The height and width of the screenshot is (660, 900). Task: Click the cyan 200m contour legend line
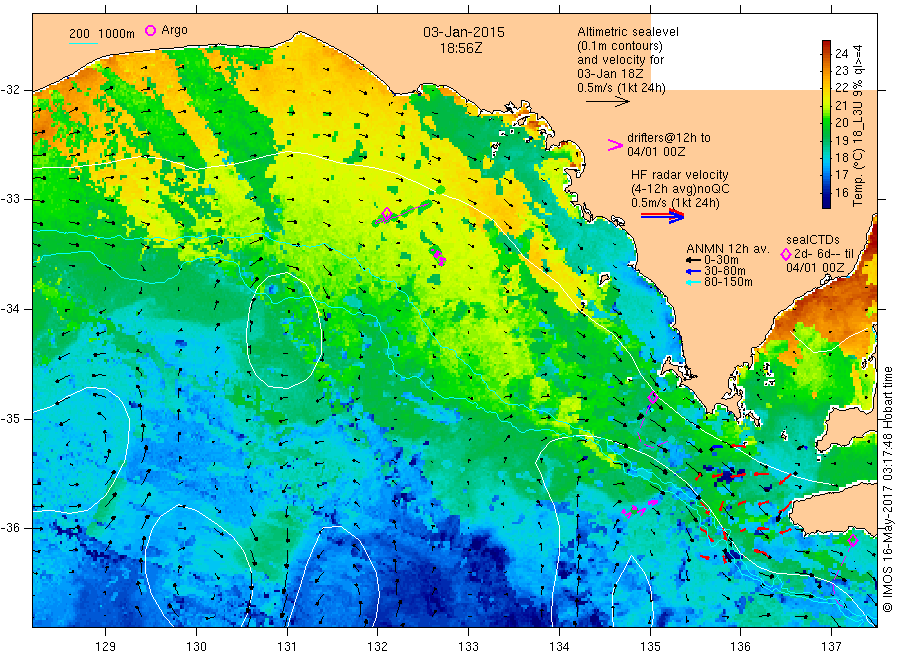(x=83, y=43)
